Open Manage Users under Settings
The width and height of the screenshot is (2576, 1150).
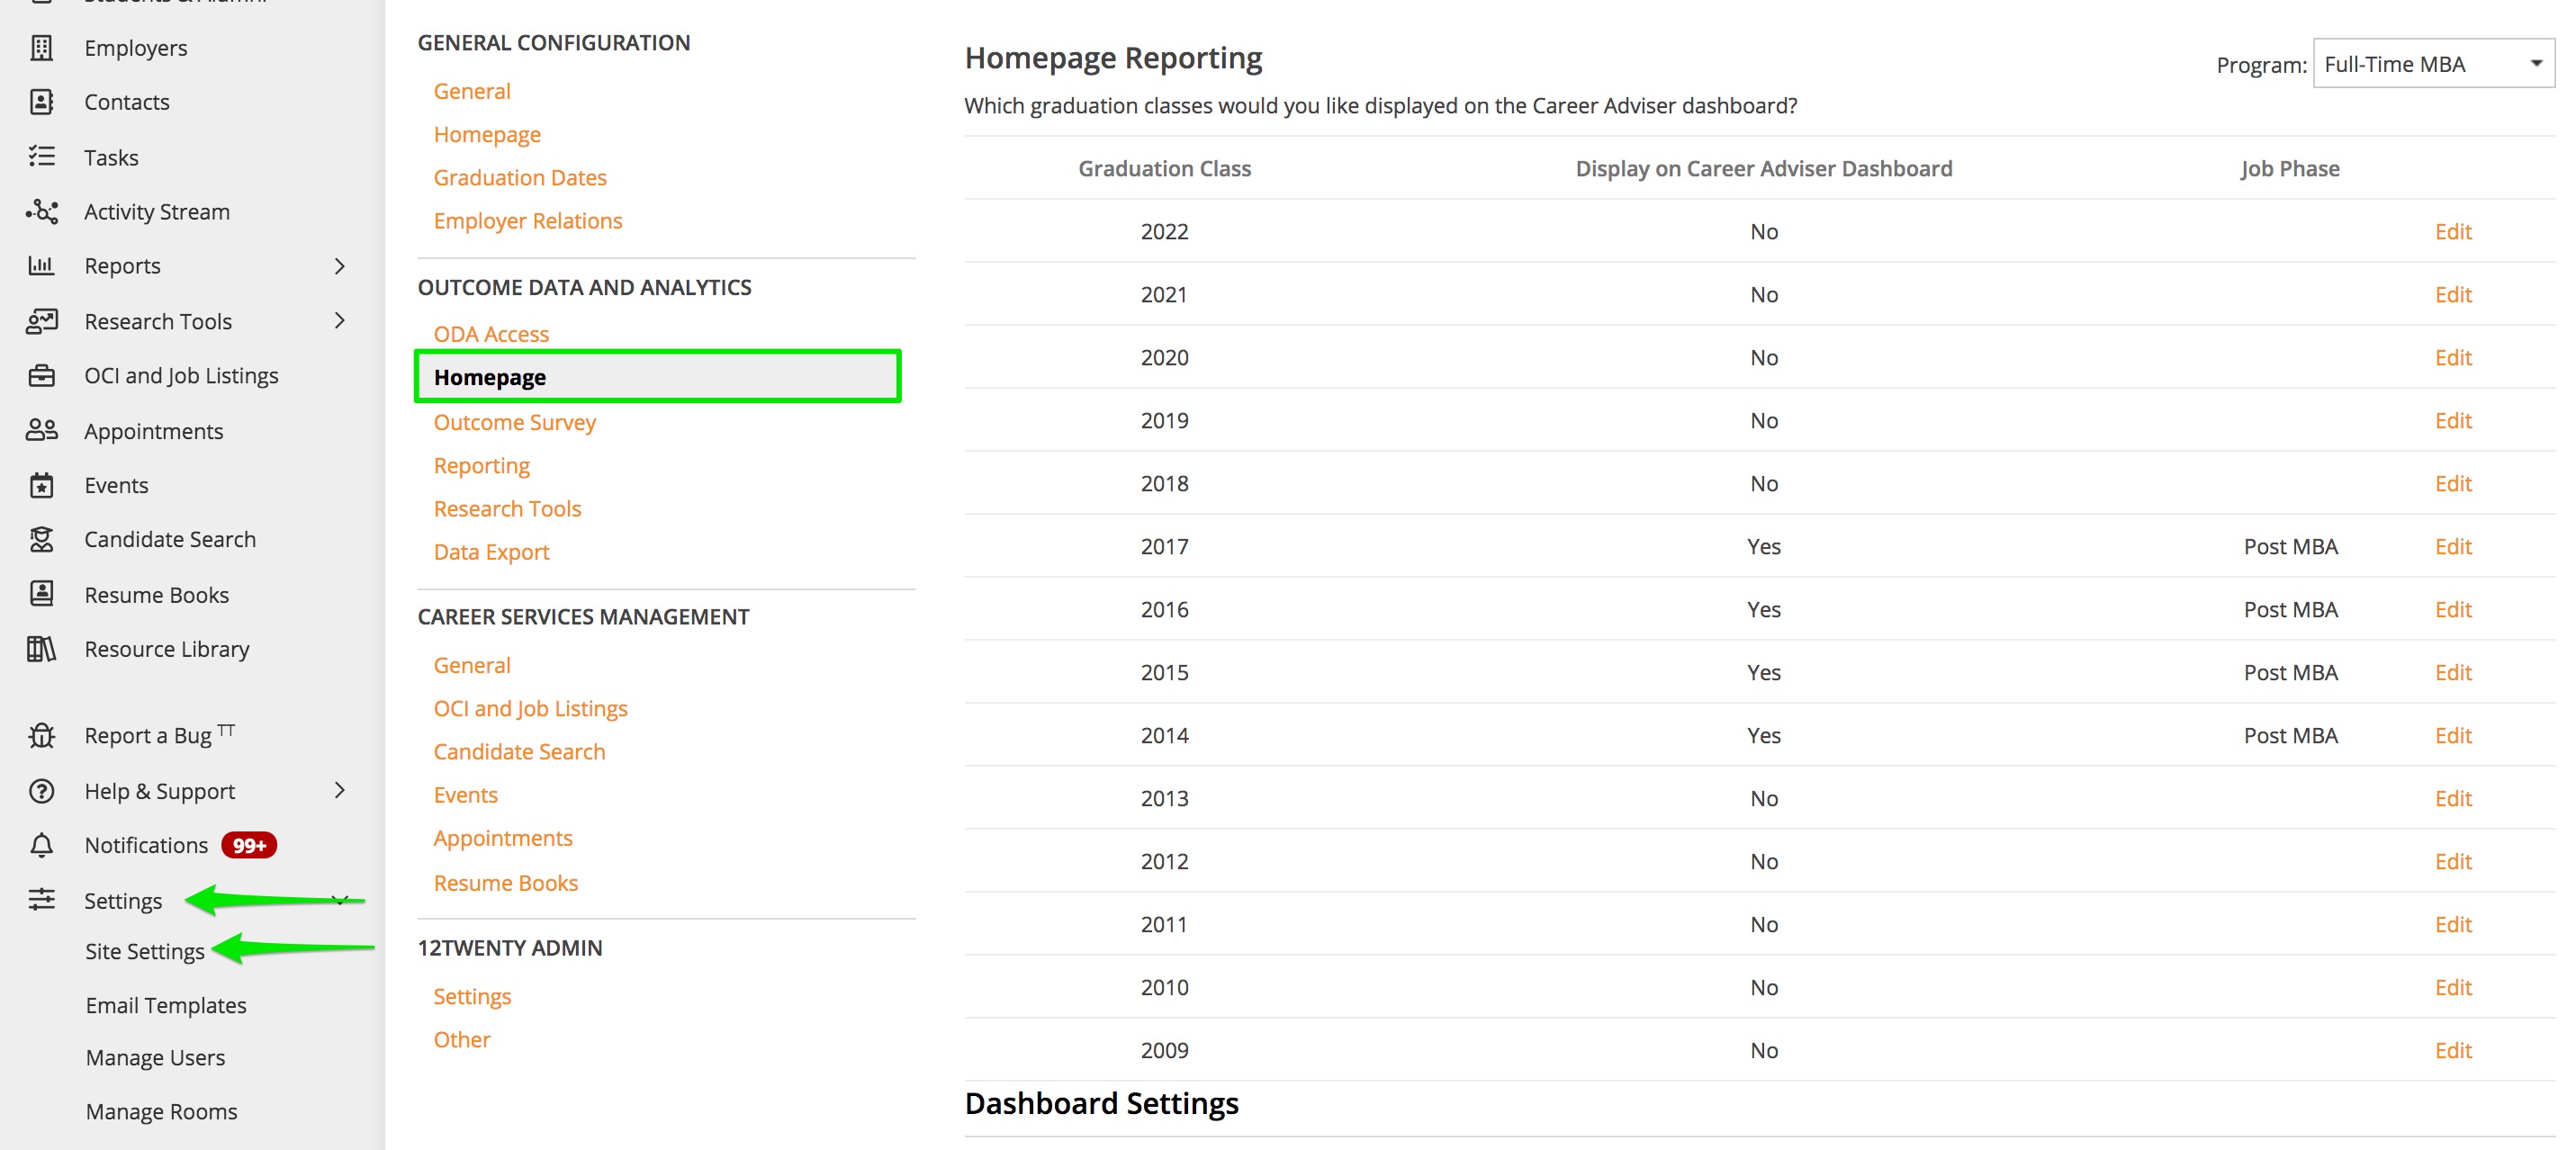coord(155,1057)
